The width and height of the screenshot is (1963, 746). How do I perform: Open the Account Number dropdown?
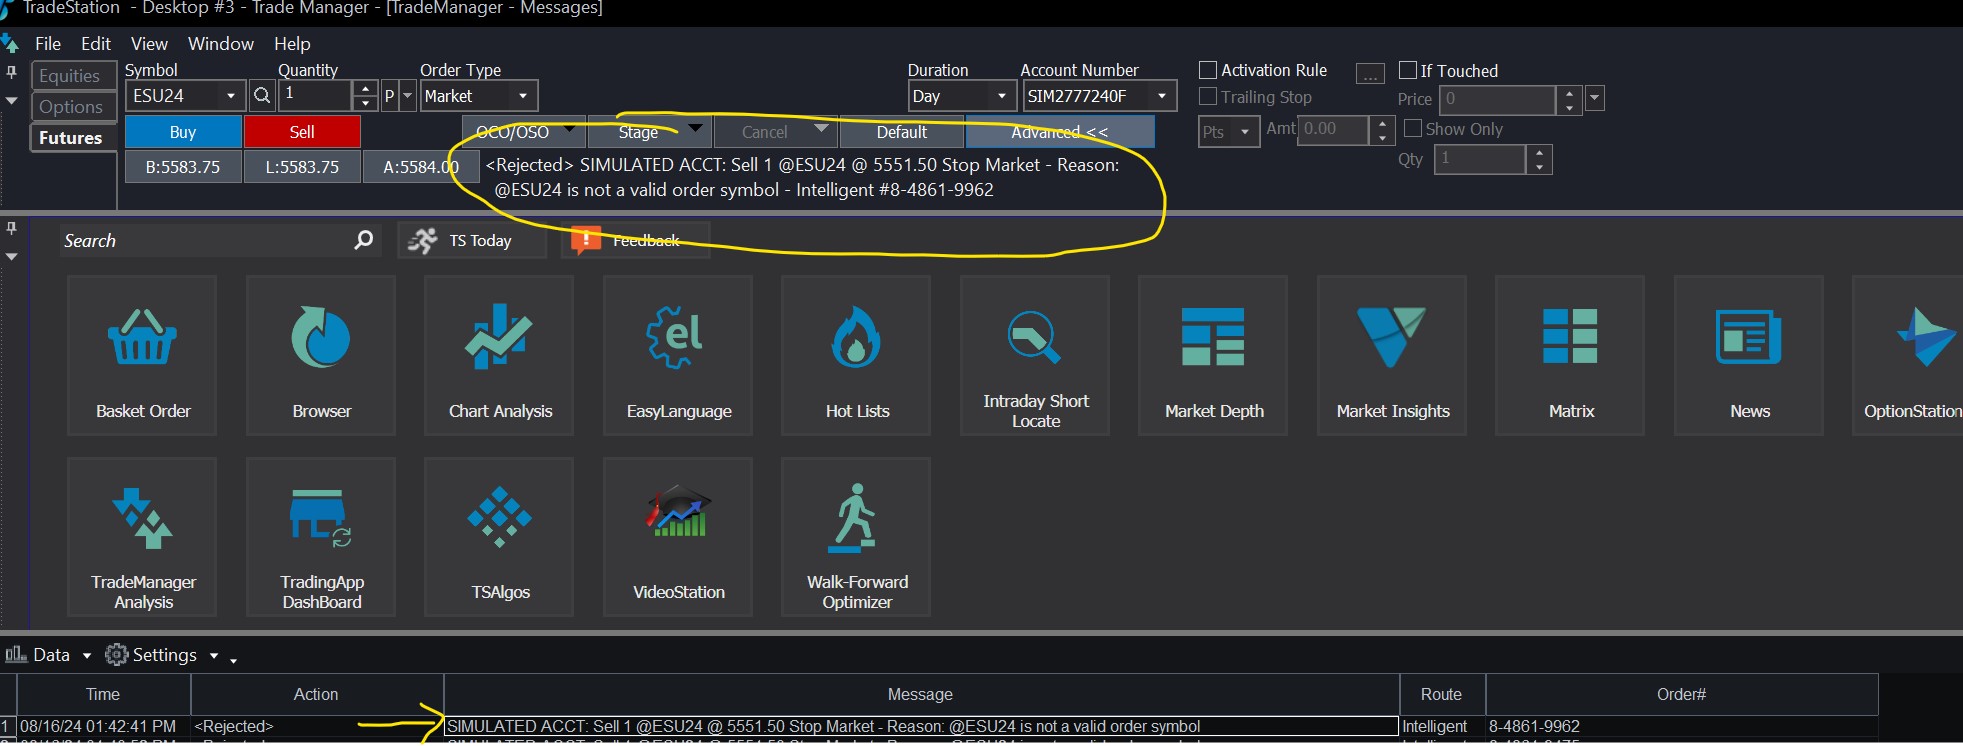[1162, 96]
